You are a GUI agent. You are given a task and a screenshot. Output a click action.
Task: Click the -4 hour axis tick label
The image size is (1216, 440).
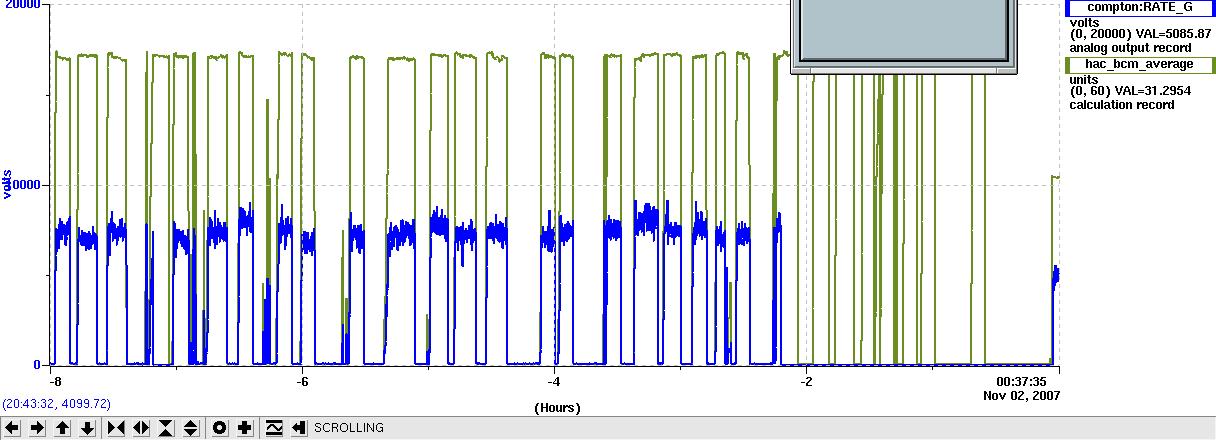coord(554,381)
